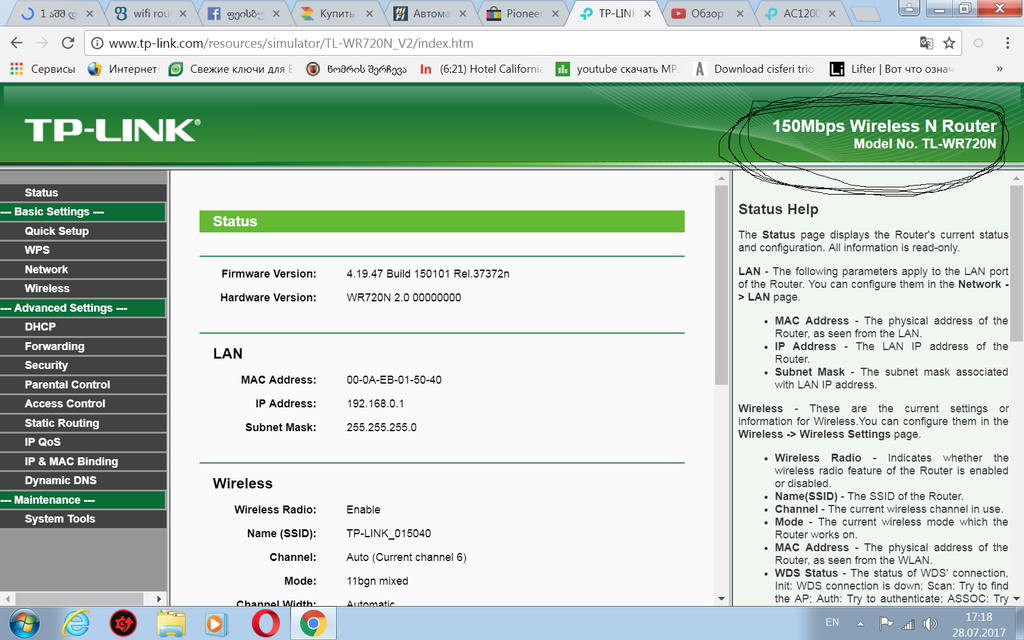
Task: Reload the page with refresh icon
Action: (68, 43)
